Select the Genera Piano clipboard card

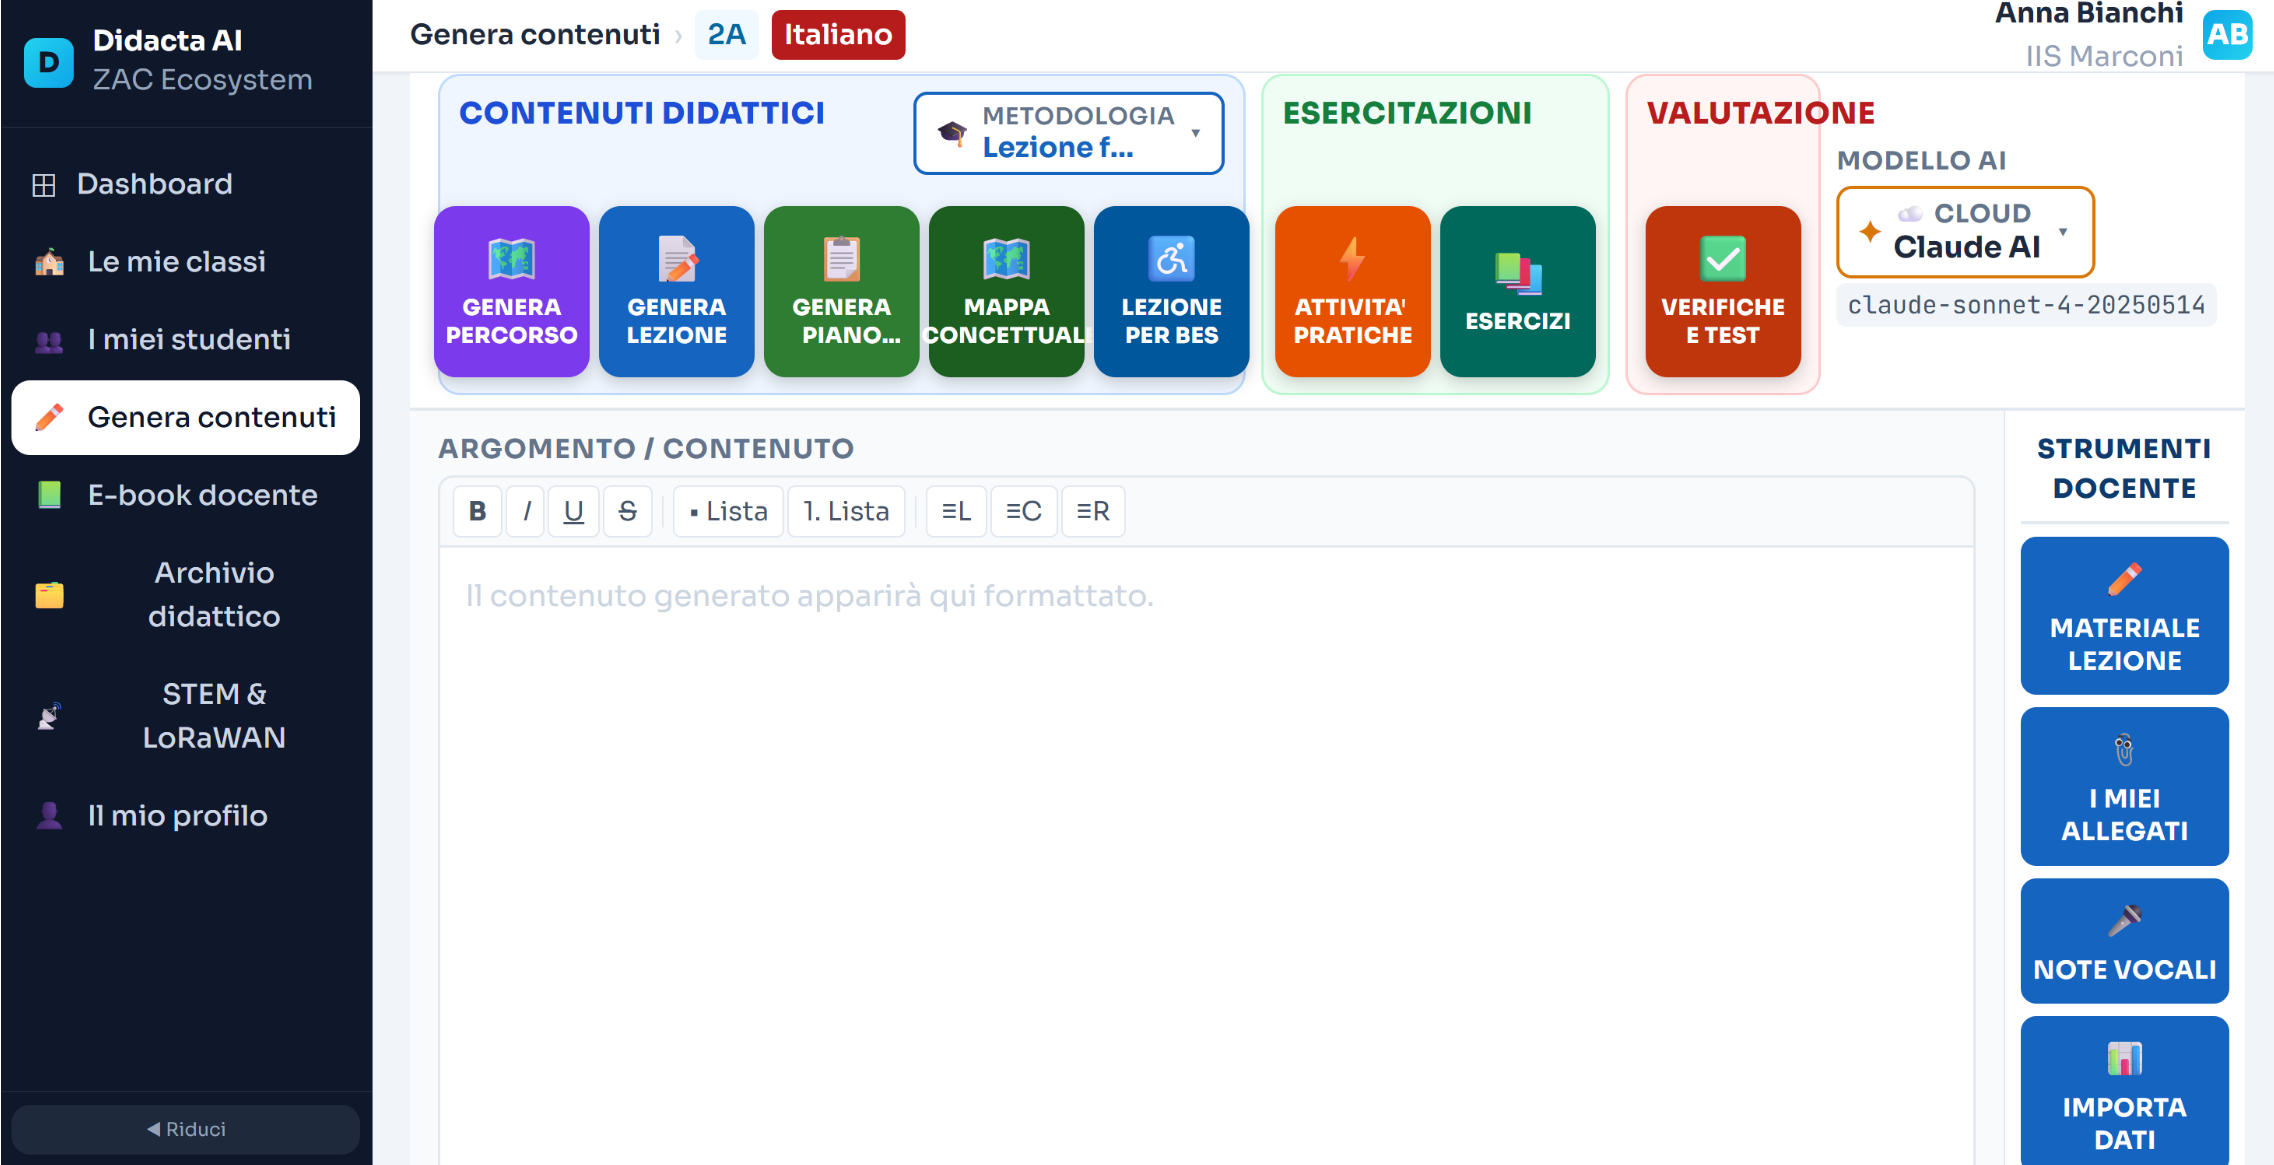[841, 291]
